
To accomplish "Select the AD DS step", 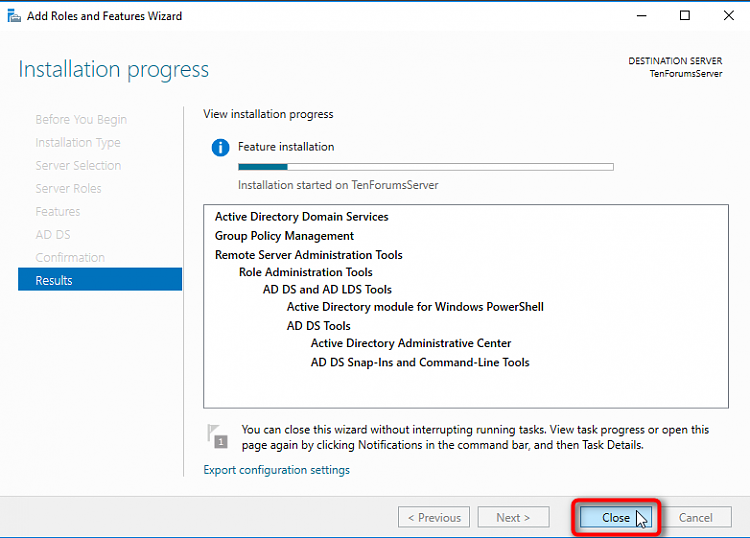I will coord(53,235).
